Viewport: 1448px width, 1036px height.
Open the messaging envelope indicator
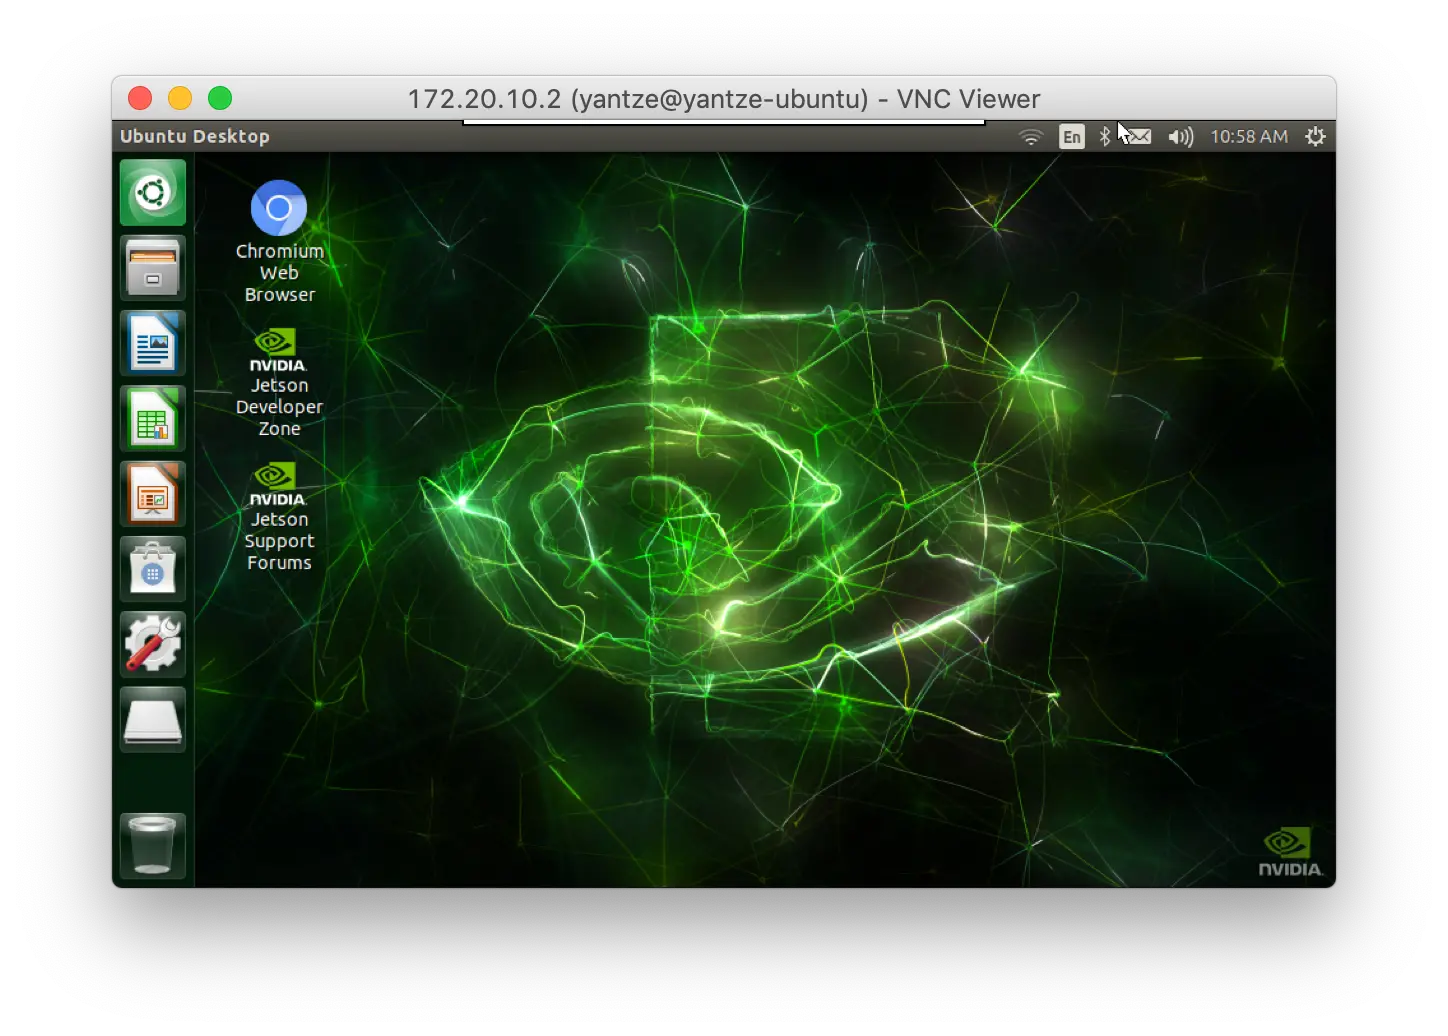[x=1138, y=137]
